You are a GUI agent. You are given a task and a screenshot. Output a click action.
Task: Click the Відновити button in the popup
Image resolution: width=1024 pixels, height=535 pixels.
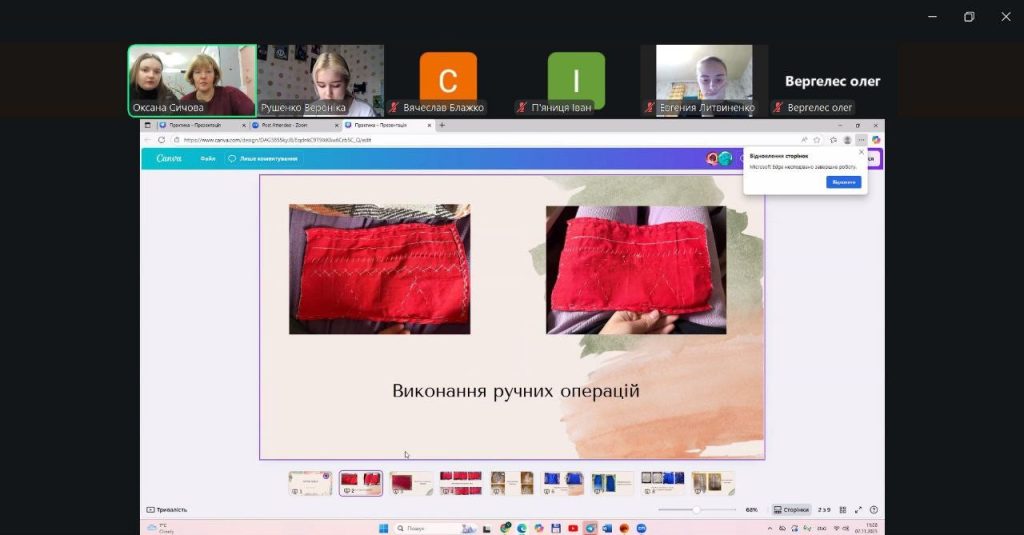[843, 182]
